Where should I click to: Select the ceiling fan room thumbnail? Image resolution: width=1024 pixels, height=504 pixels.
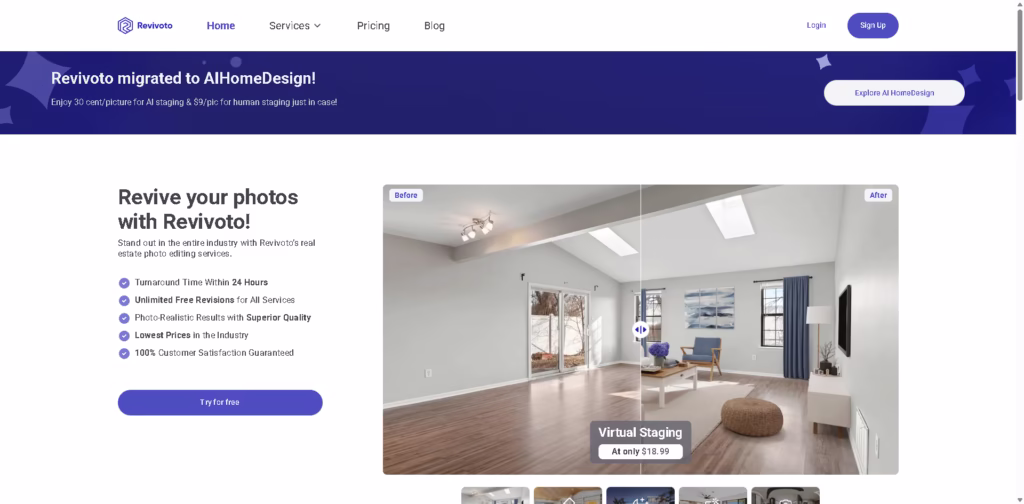[x=712, y=495]
